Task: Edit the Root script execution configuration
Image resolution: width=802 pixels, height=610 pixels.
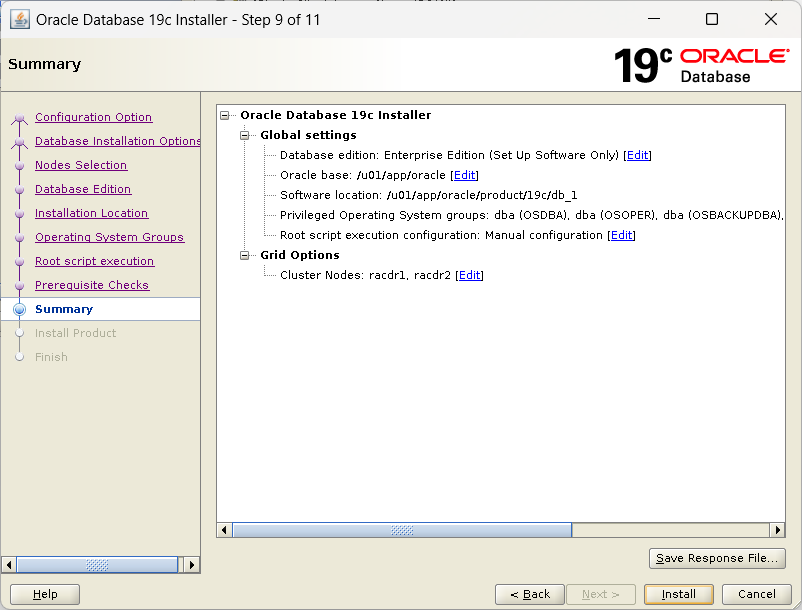Action: 621,235
